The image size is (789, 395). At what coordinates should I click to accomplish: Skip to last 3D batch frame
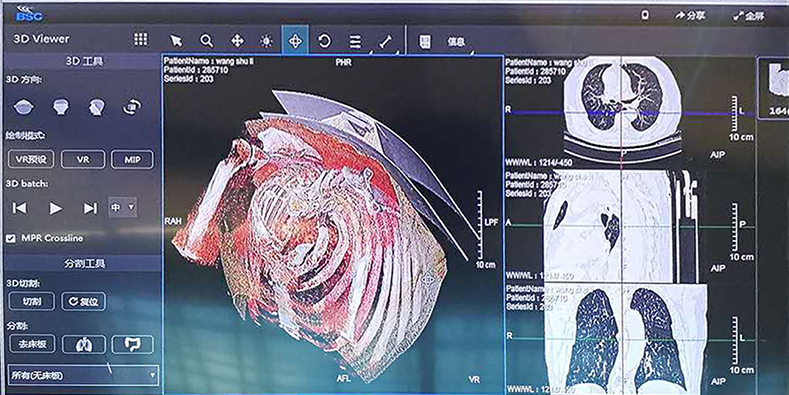coord(90,208)
